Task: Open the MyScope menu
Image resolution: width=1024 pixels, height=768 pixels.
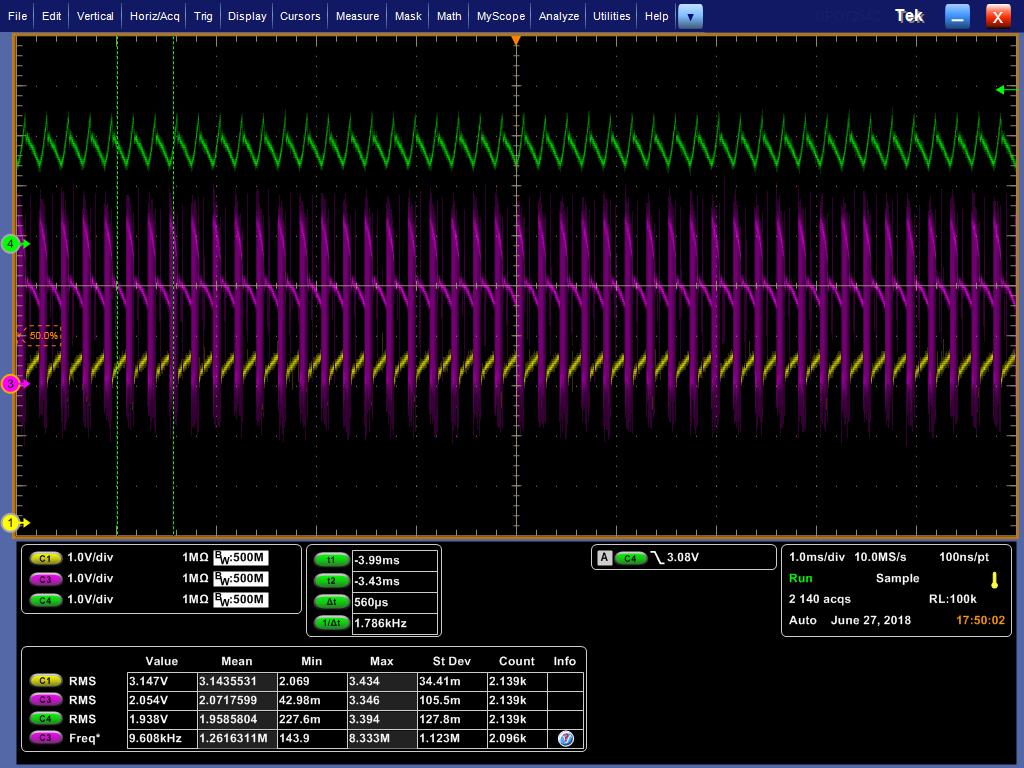Action: 500,16
